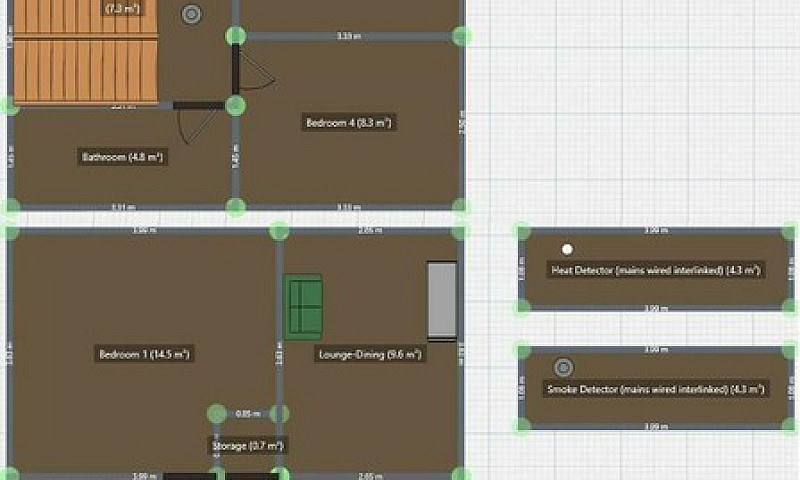Image resolution: width=800 pixels, height=480 pixels.
Task: Click the Heat Detector (mains wired interlinked) label
Action: 656,270
